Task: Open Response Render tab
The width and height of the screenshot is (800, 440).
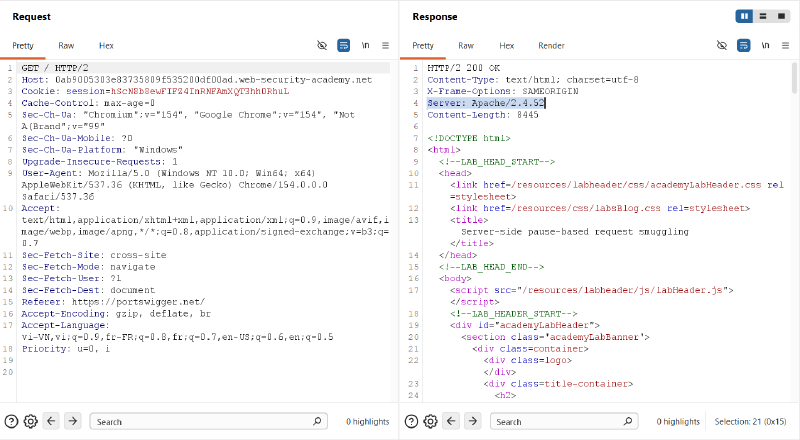Action: [x=552, y=45]
